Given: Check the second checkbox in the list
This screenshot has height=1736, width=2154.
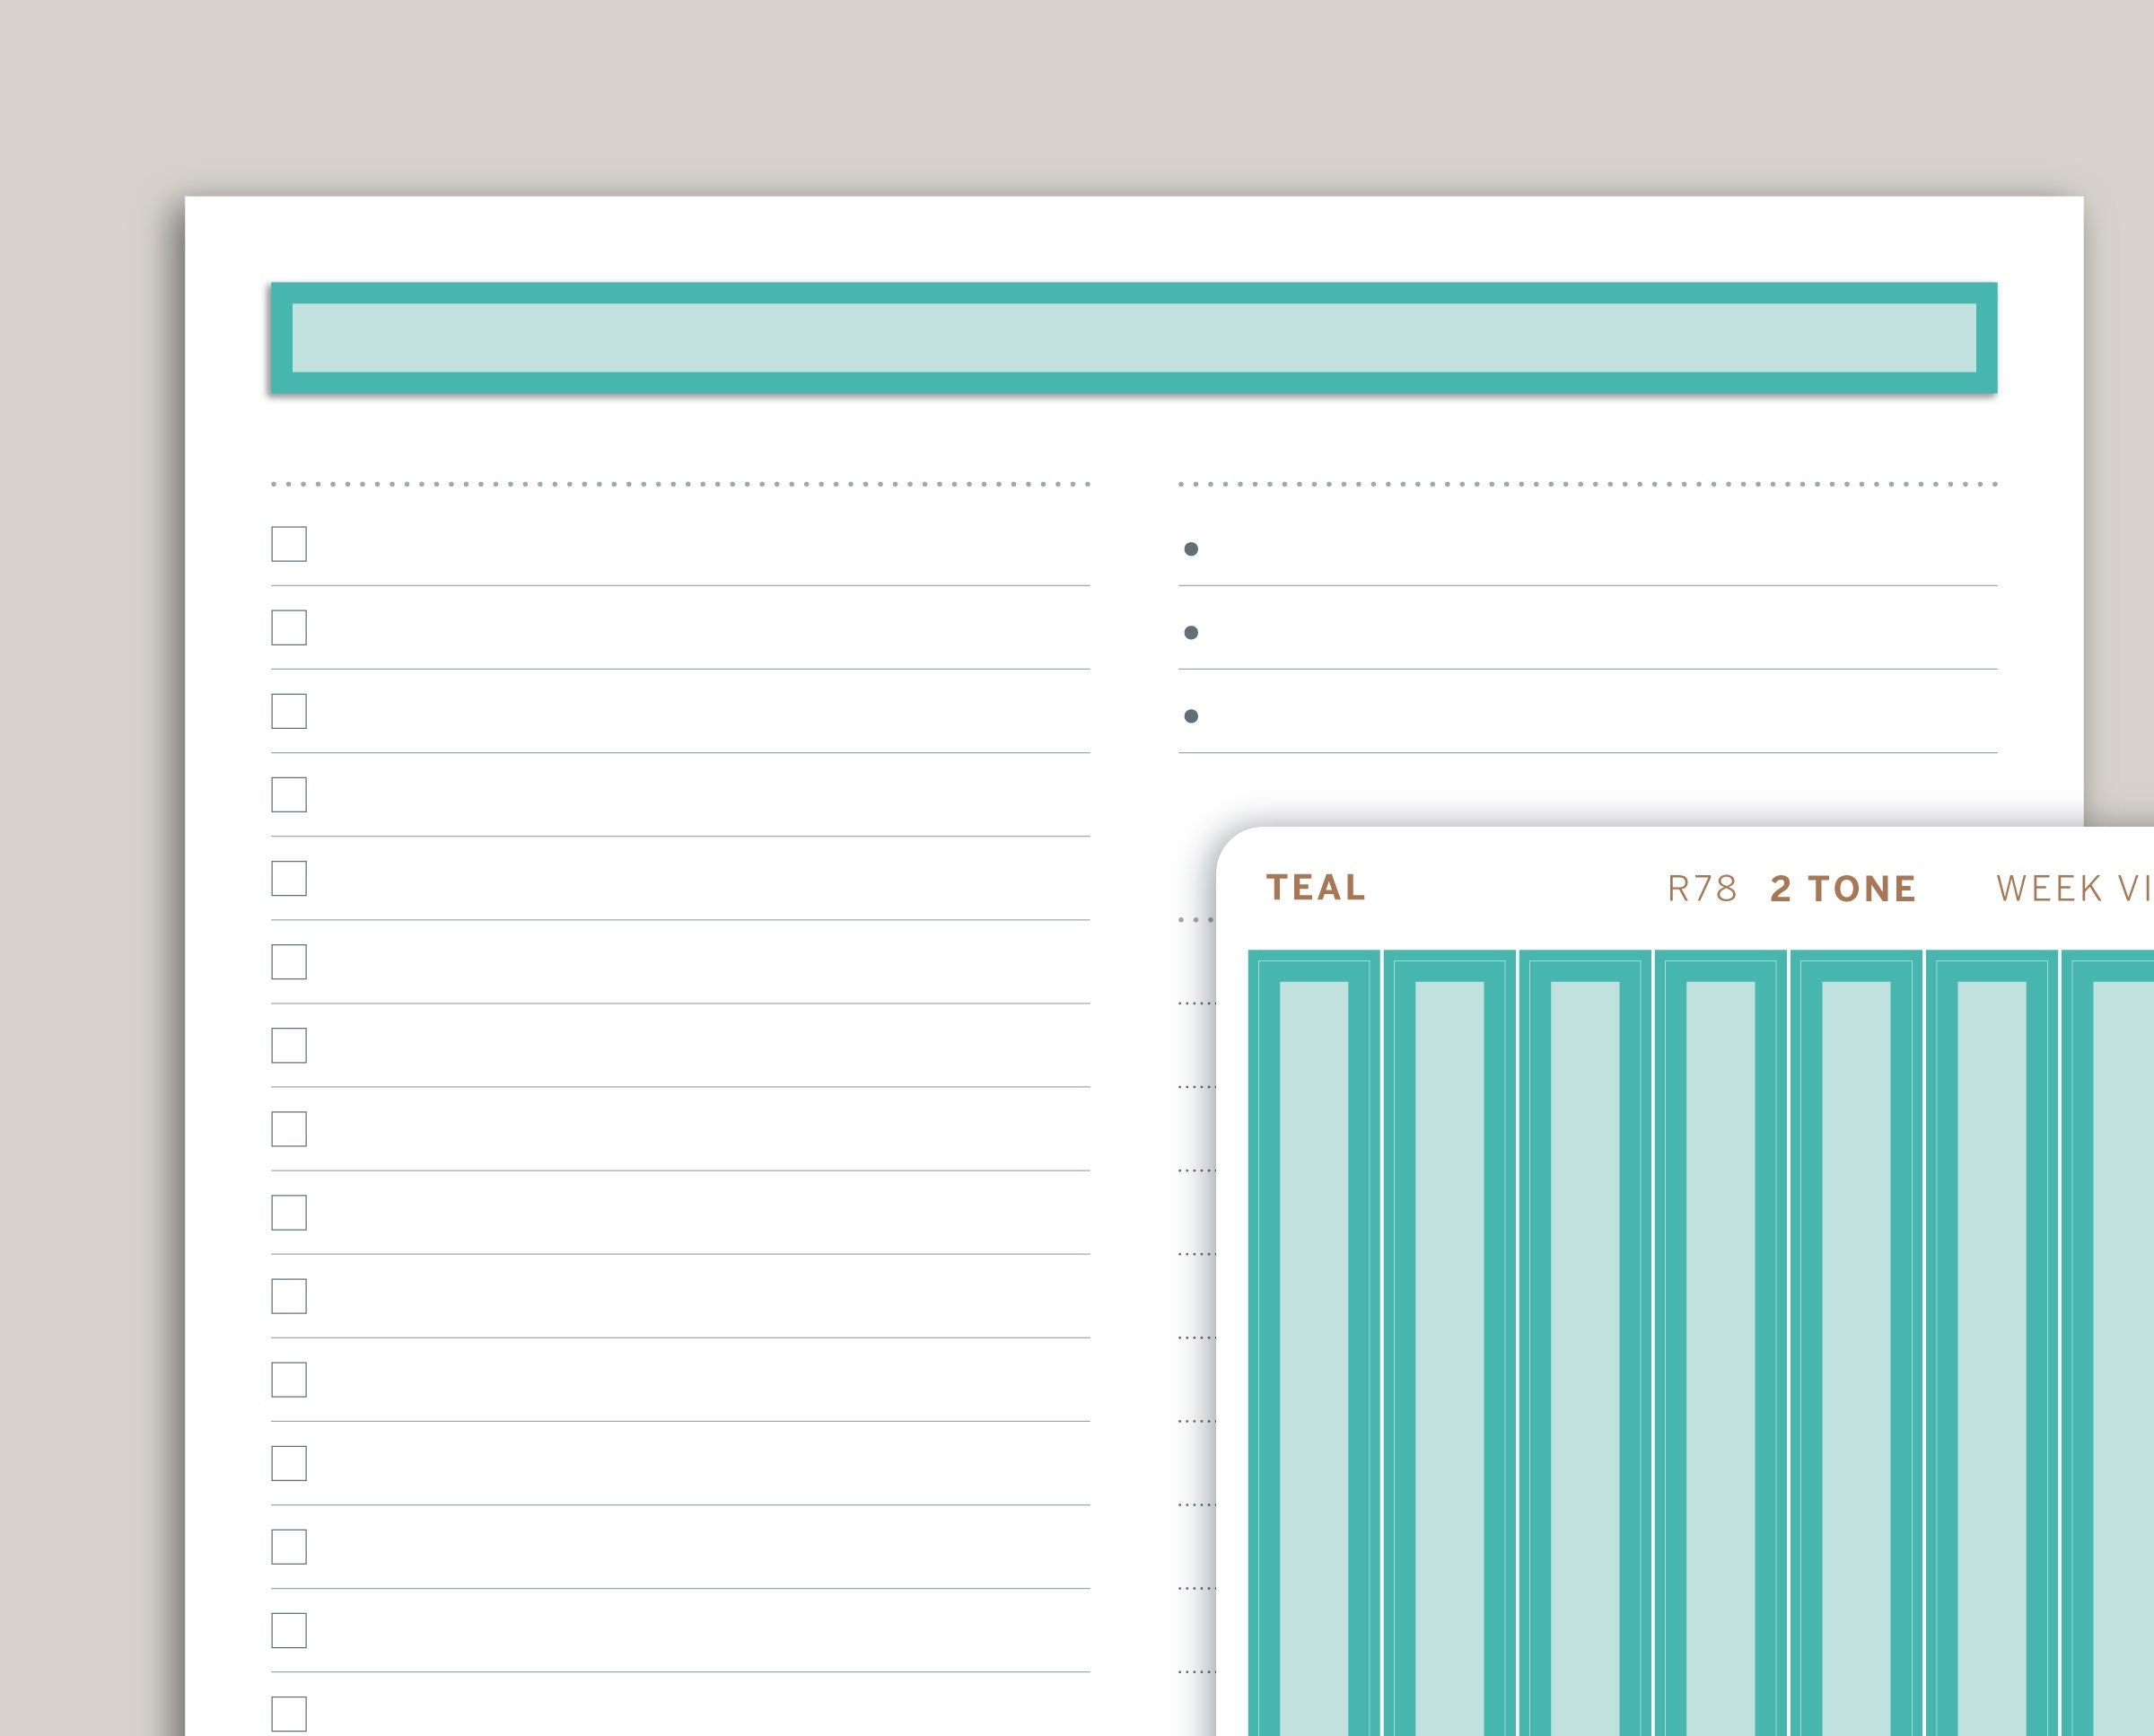Looking at the screenshot, I should [289, 628].
